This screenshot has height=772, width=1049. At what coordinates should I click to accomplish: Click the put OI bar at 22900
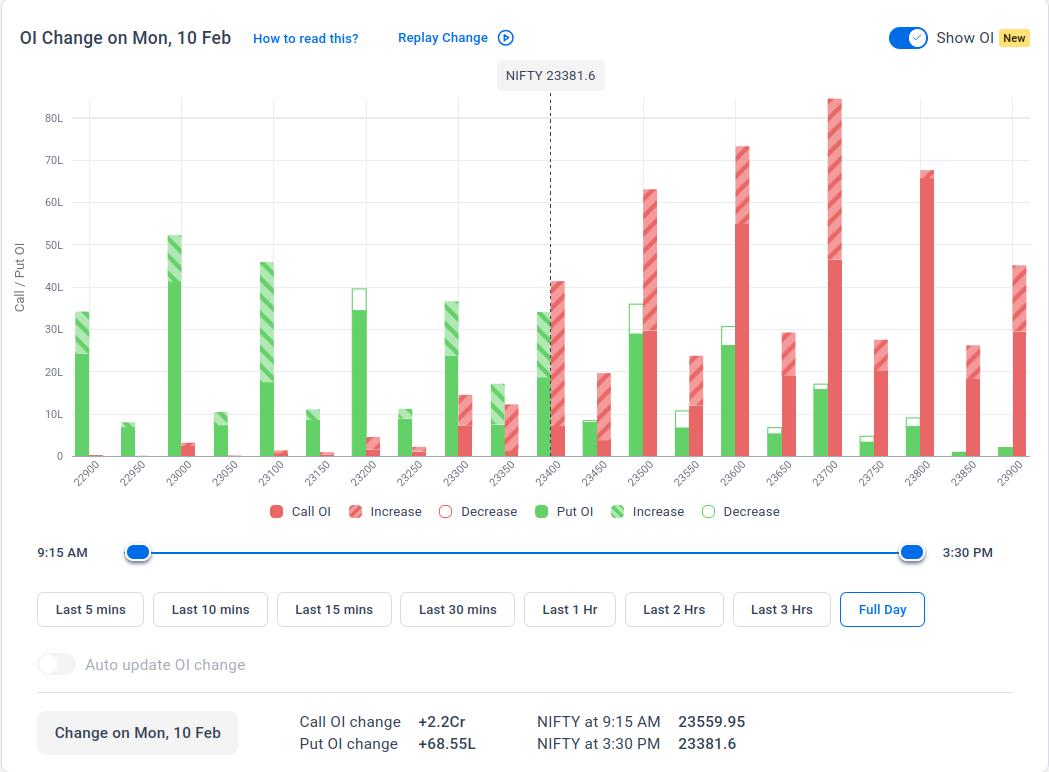[x=82, y=384]
